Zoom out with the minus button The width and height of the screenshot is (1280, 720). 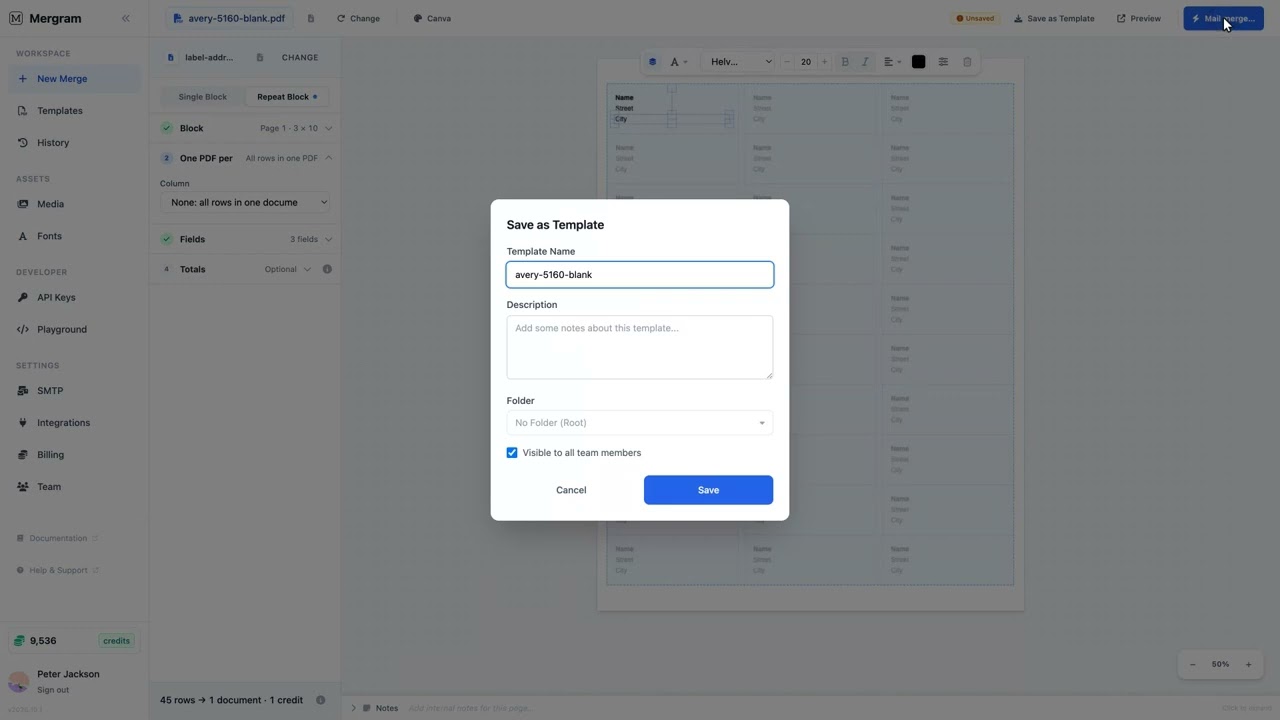click(1192, 665)
